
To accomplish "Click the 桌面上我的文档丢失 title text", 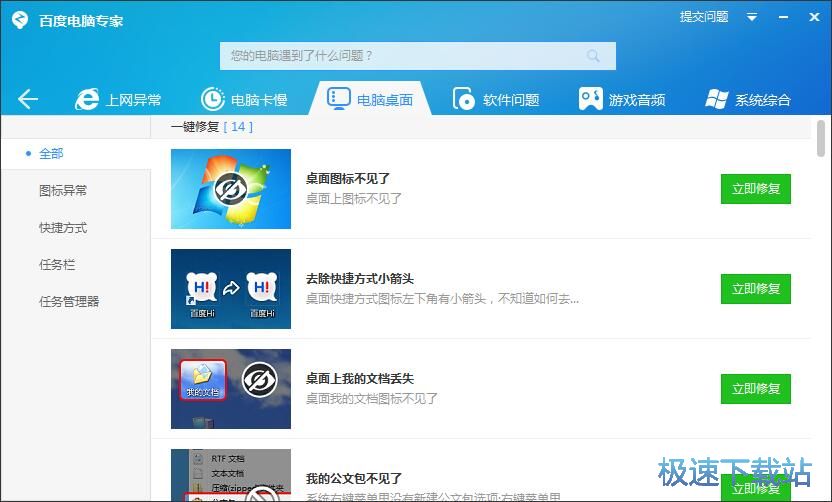I will tap(360, 379).
